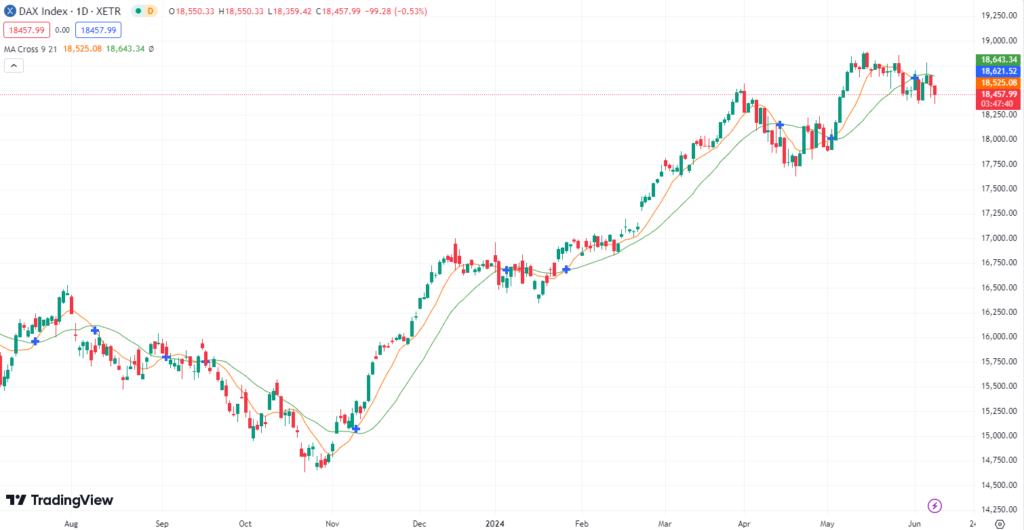Open symbol search via DAX Index title
Image resolution: width=1024 pixels, height=530 pixels.
pos(72,11)
